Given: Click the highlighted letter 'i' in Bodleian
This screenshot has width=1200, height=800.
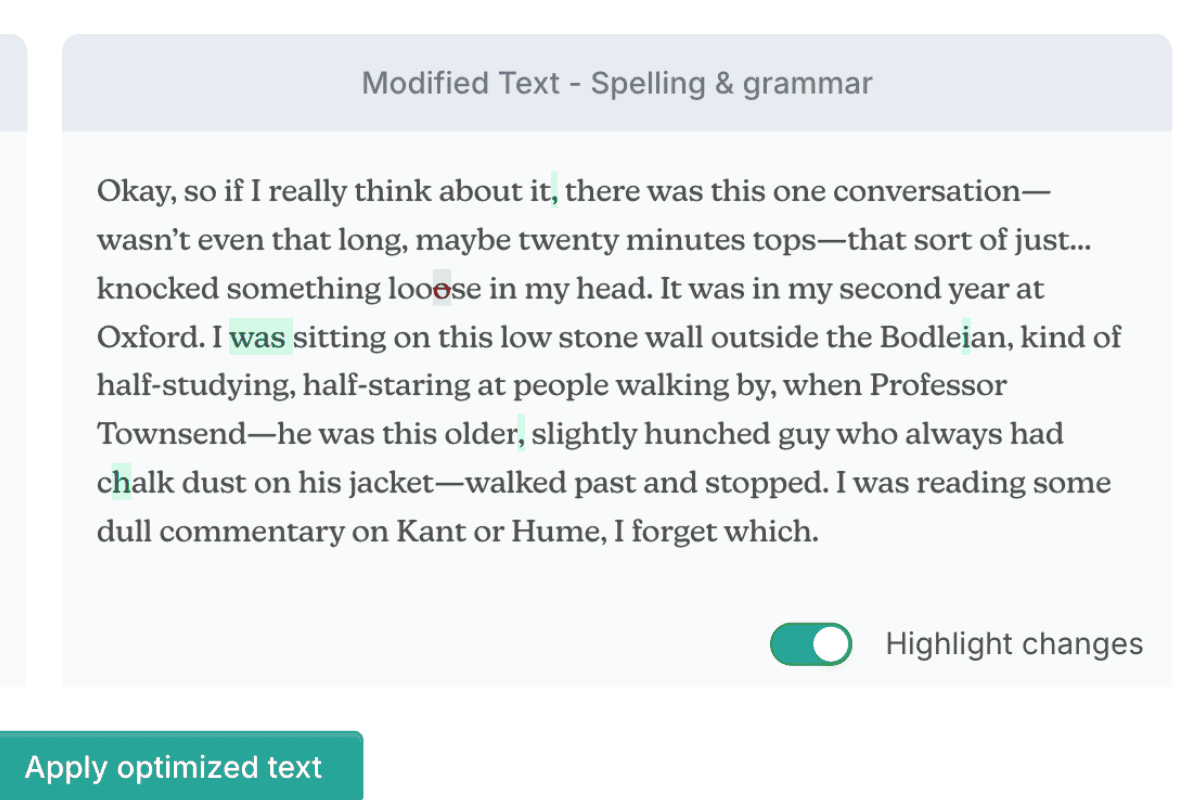Looking at the screenshot, I should (x=966, y=337).
